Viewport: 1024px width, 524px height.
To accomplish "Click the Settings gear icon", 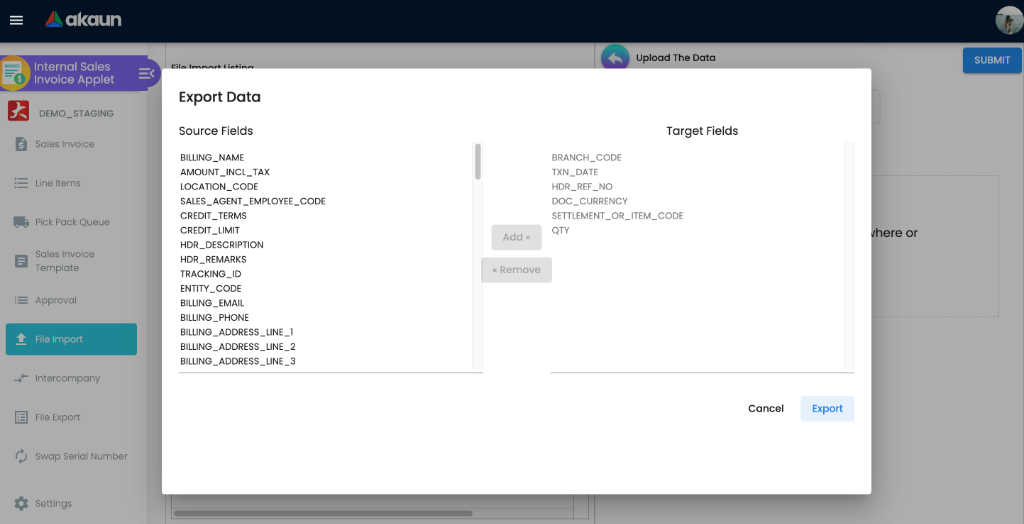I will coord(21,503).
